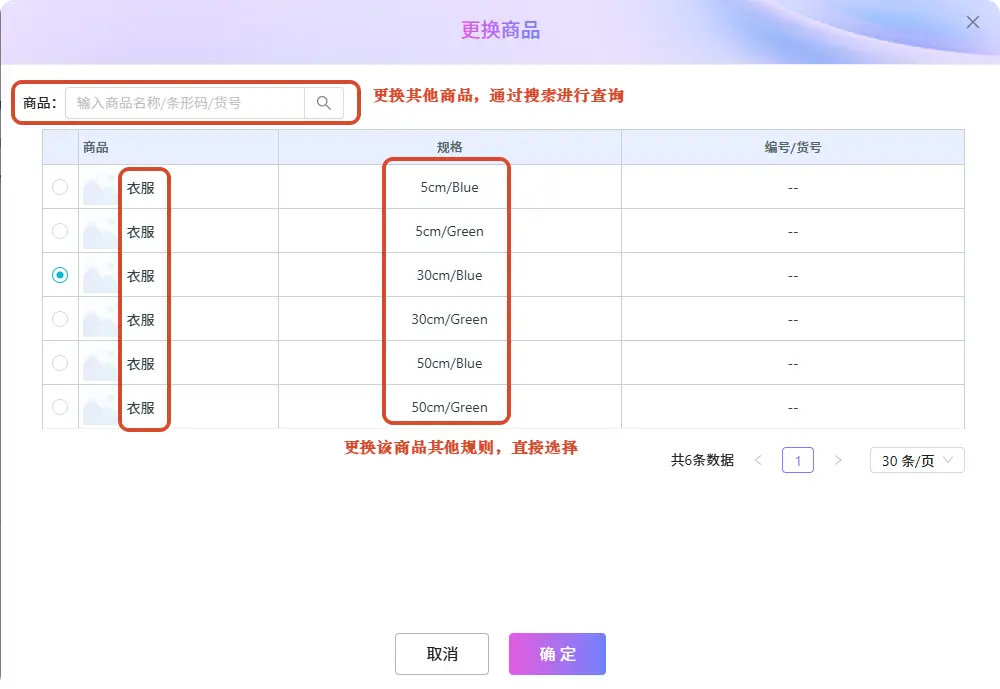This screenshot has width=1000, height=689.
Task: Focus the product name search input
Action: pyautogui.click(x=185, y=103)
